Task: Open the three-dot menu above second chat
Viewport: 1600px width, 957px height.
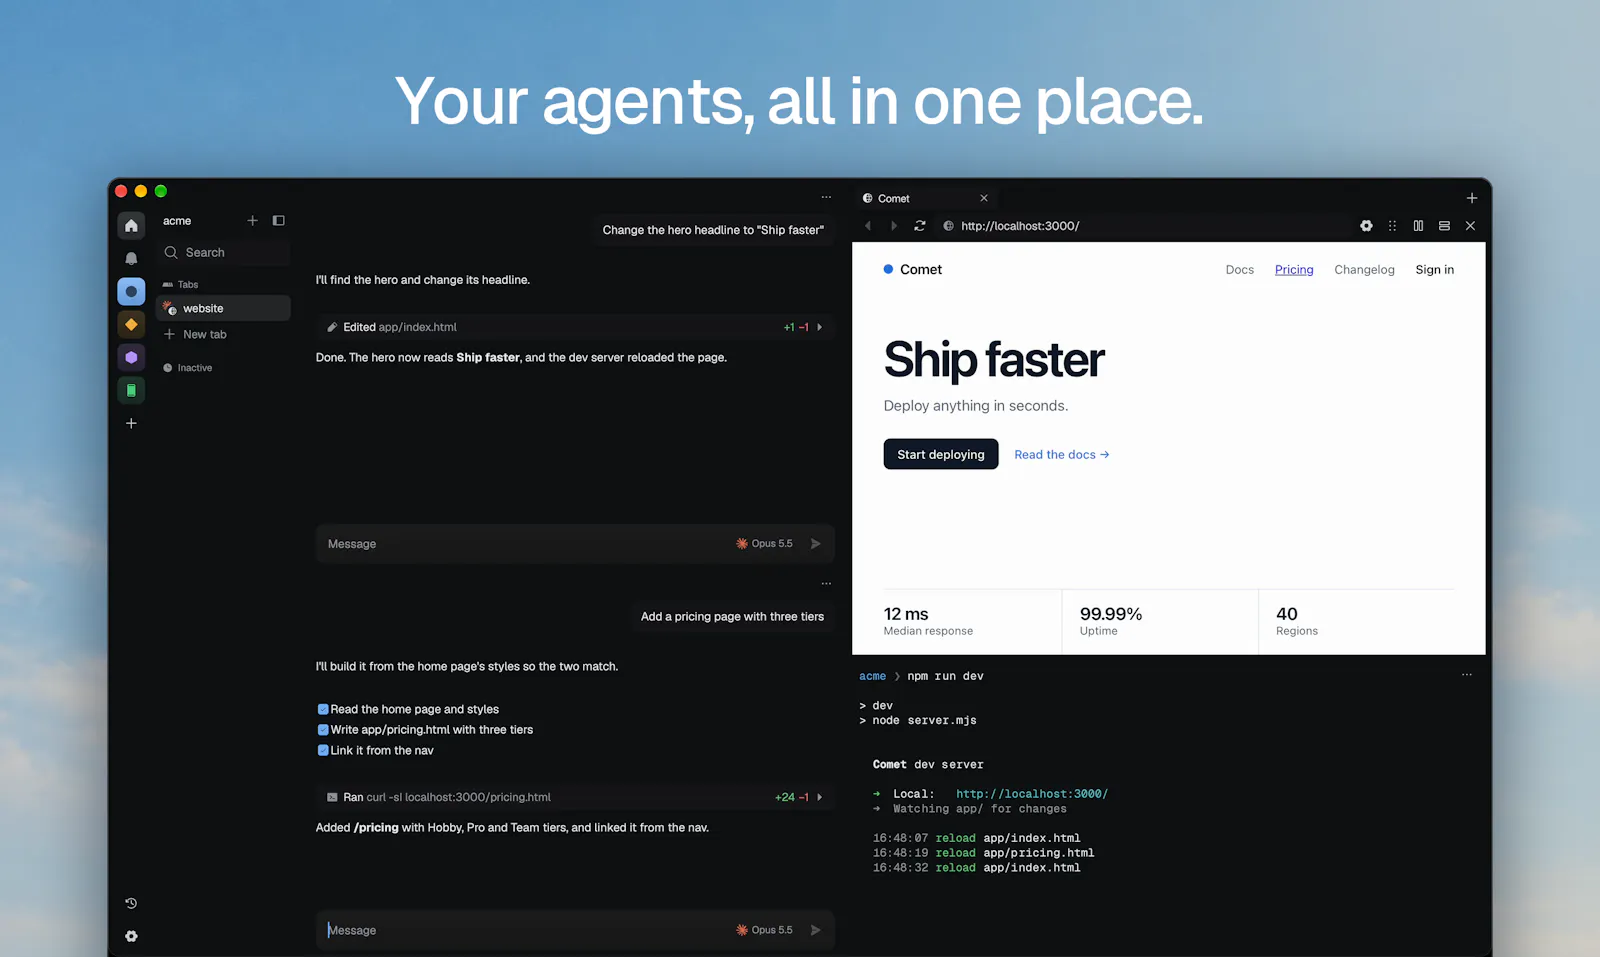Action: [x=826, y=583]
